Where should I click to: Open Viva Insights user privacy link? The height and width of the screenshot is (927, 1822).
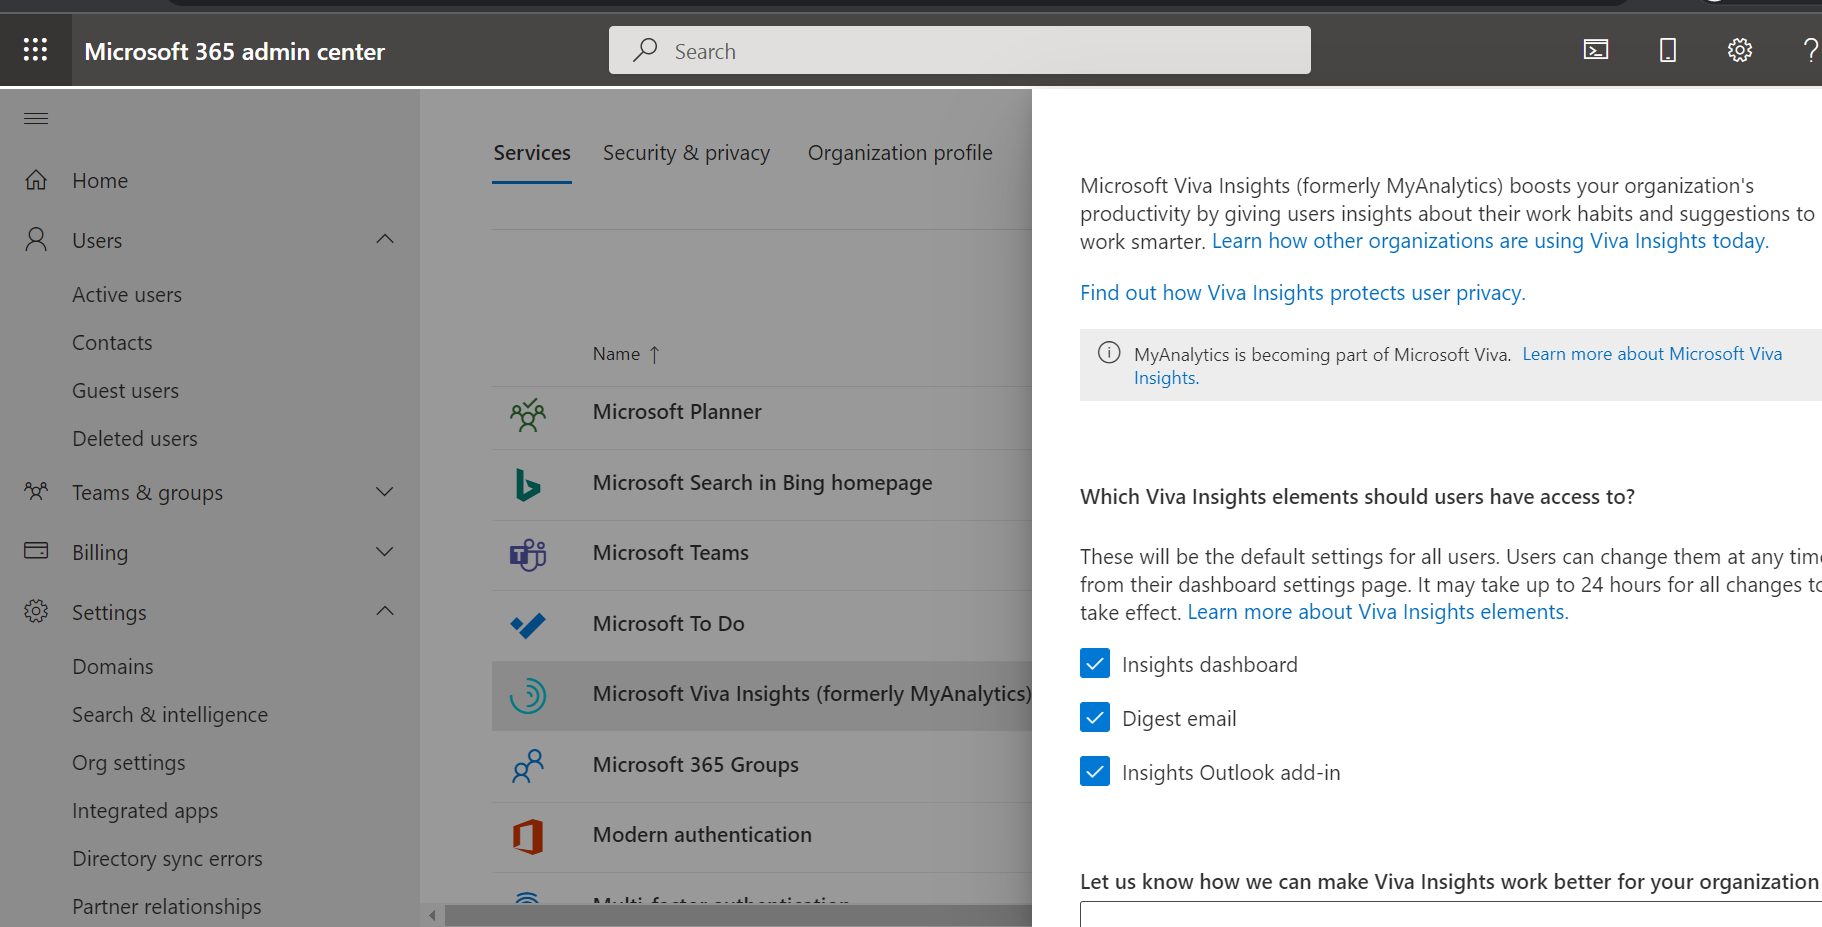[1302, 293]
